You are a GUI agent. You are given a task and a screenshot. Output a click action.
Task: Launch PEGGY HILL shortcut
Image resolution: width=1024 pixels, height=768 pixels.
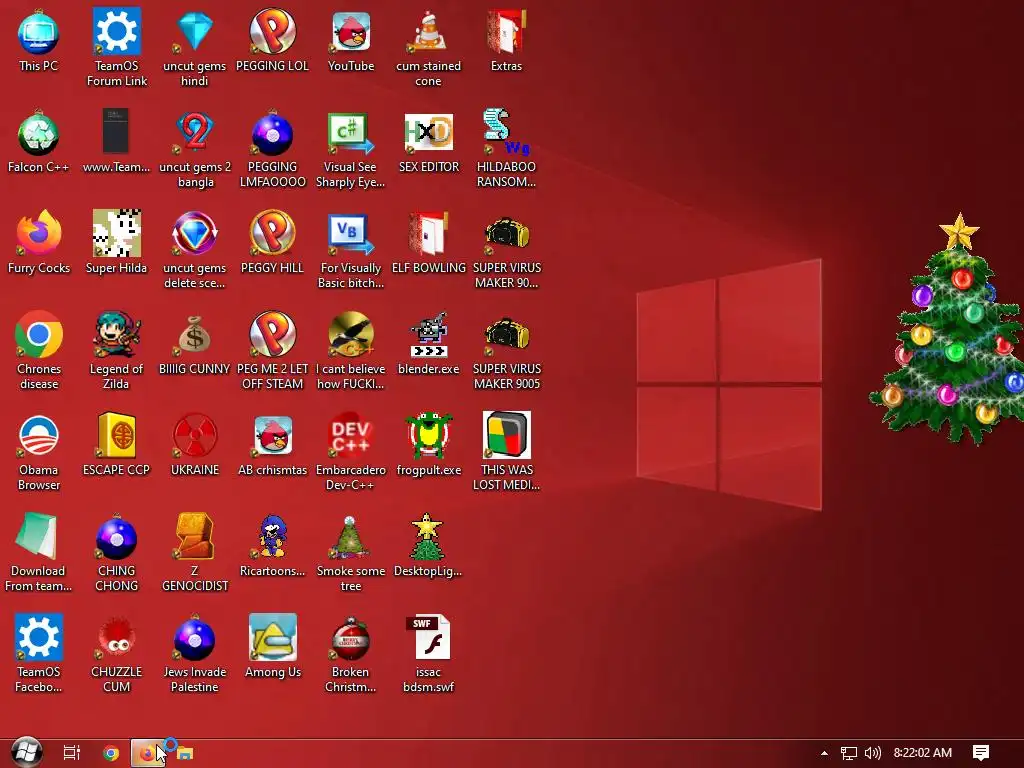point(272,242)
